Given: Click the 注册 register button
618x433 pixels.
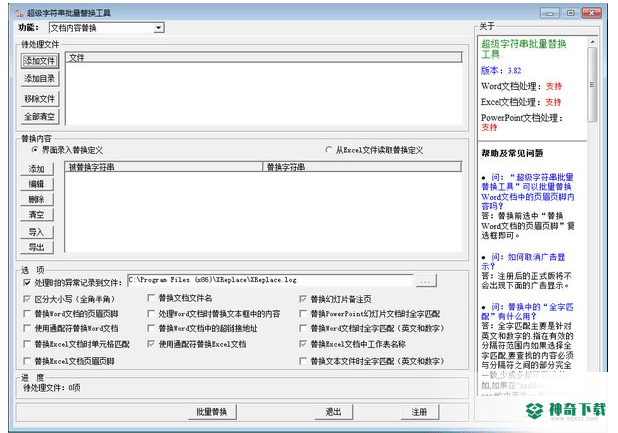Looking at the screenshot, I should pyautogui.click(x=419, y=412).
